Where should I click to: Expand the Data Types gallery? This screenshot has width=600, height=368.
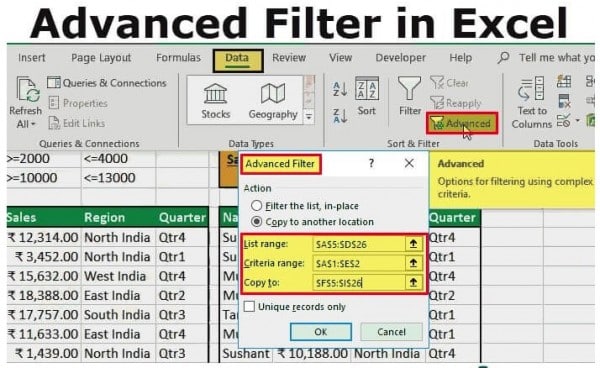tap(308, 116)
